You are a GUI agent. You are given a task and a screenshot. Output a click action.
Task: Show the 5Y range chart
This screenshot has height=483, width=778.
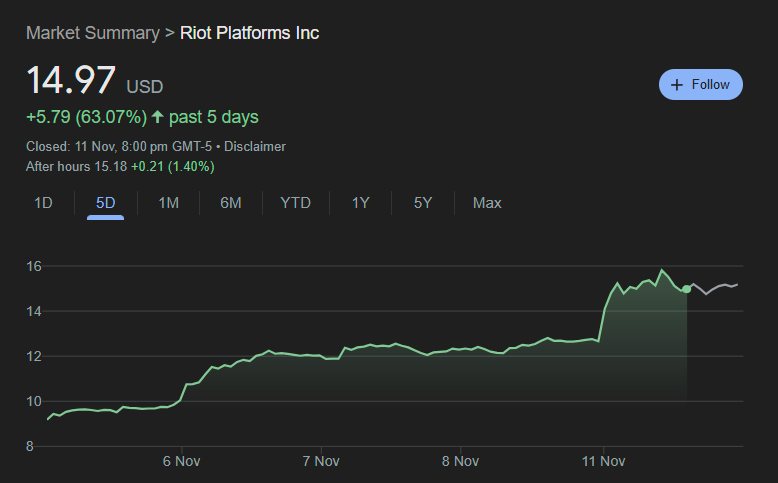click(423, 203)
